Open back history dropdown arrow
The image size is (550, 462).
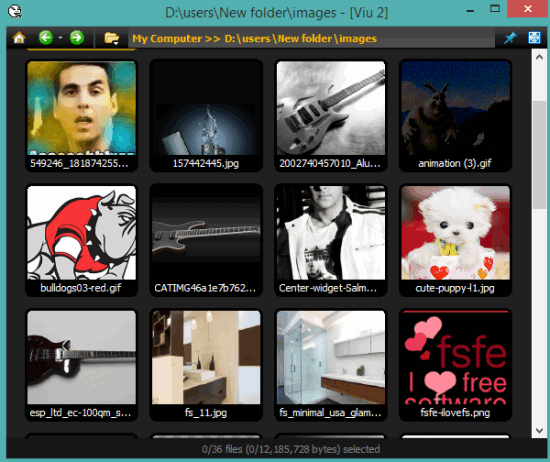60,38
